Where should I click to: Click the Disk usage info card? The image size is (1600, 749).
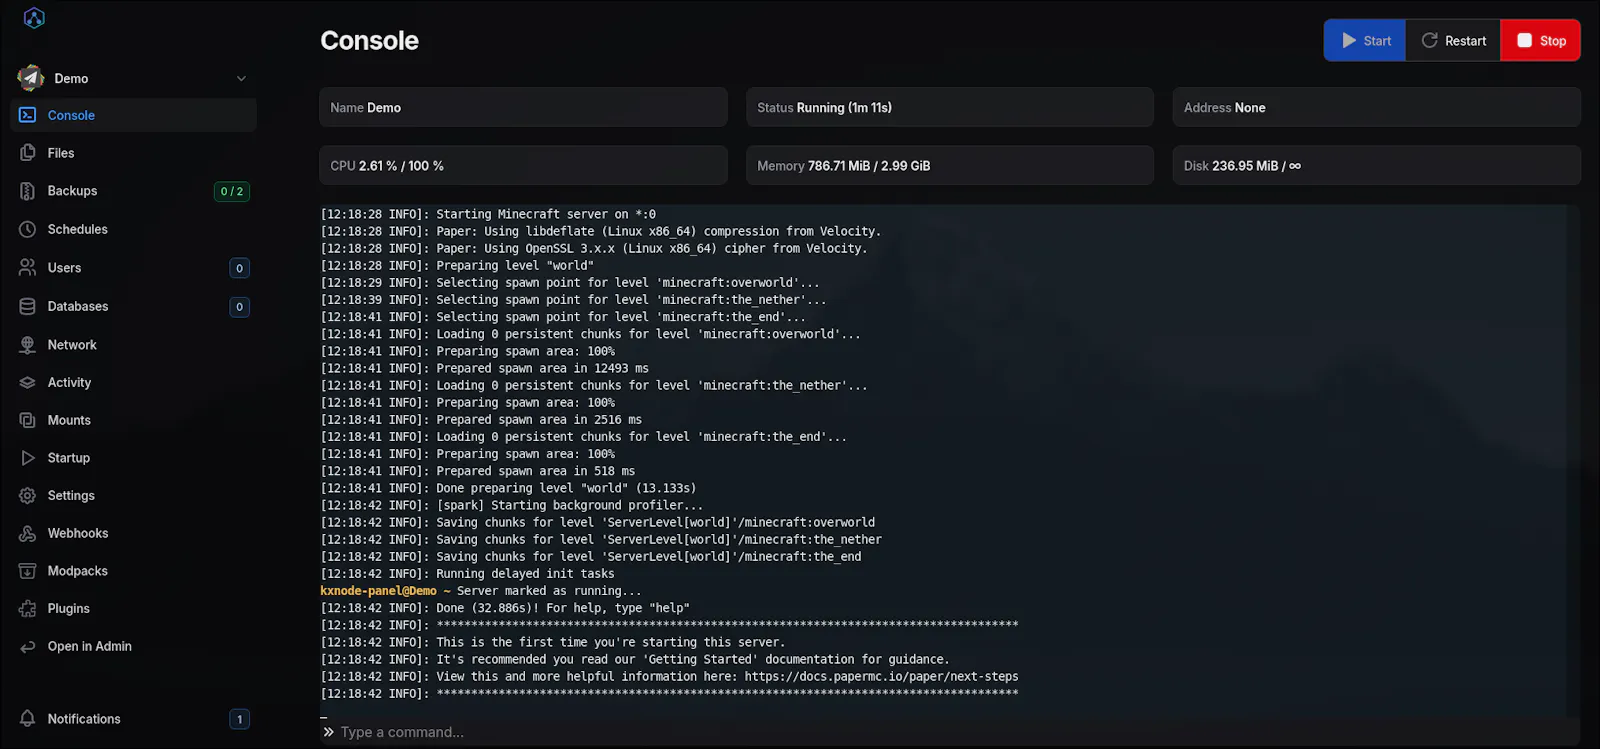click(x=1377, y=165)
